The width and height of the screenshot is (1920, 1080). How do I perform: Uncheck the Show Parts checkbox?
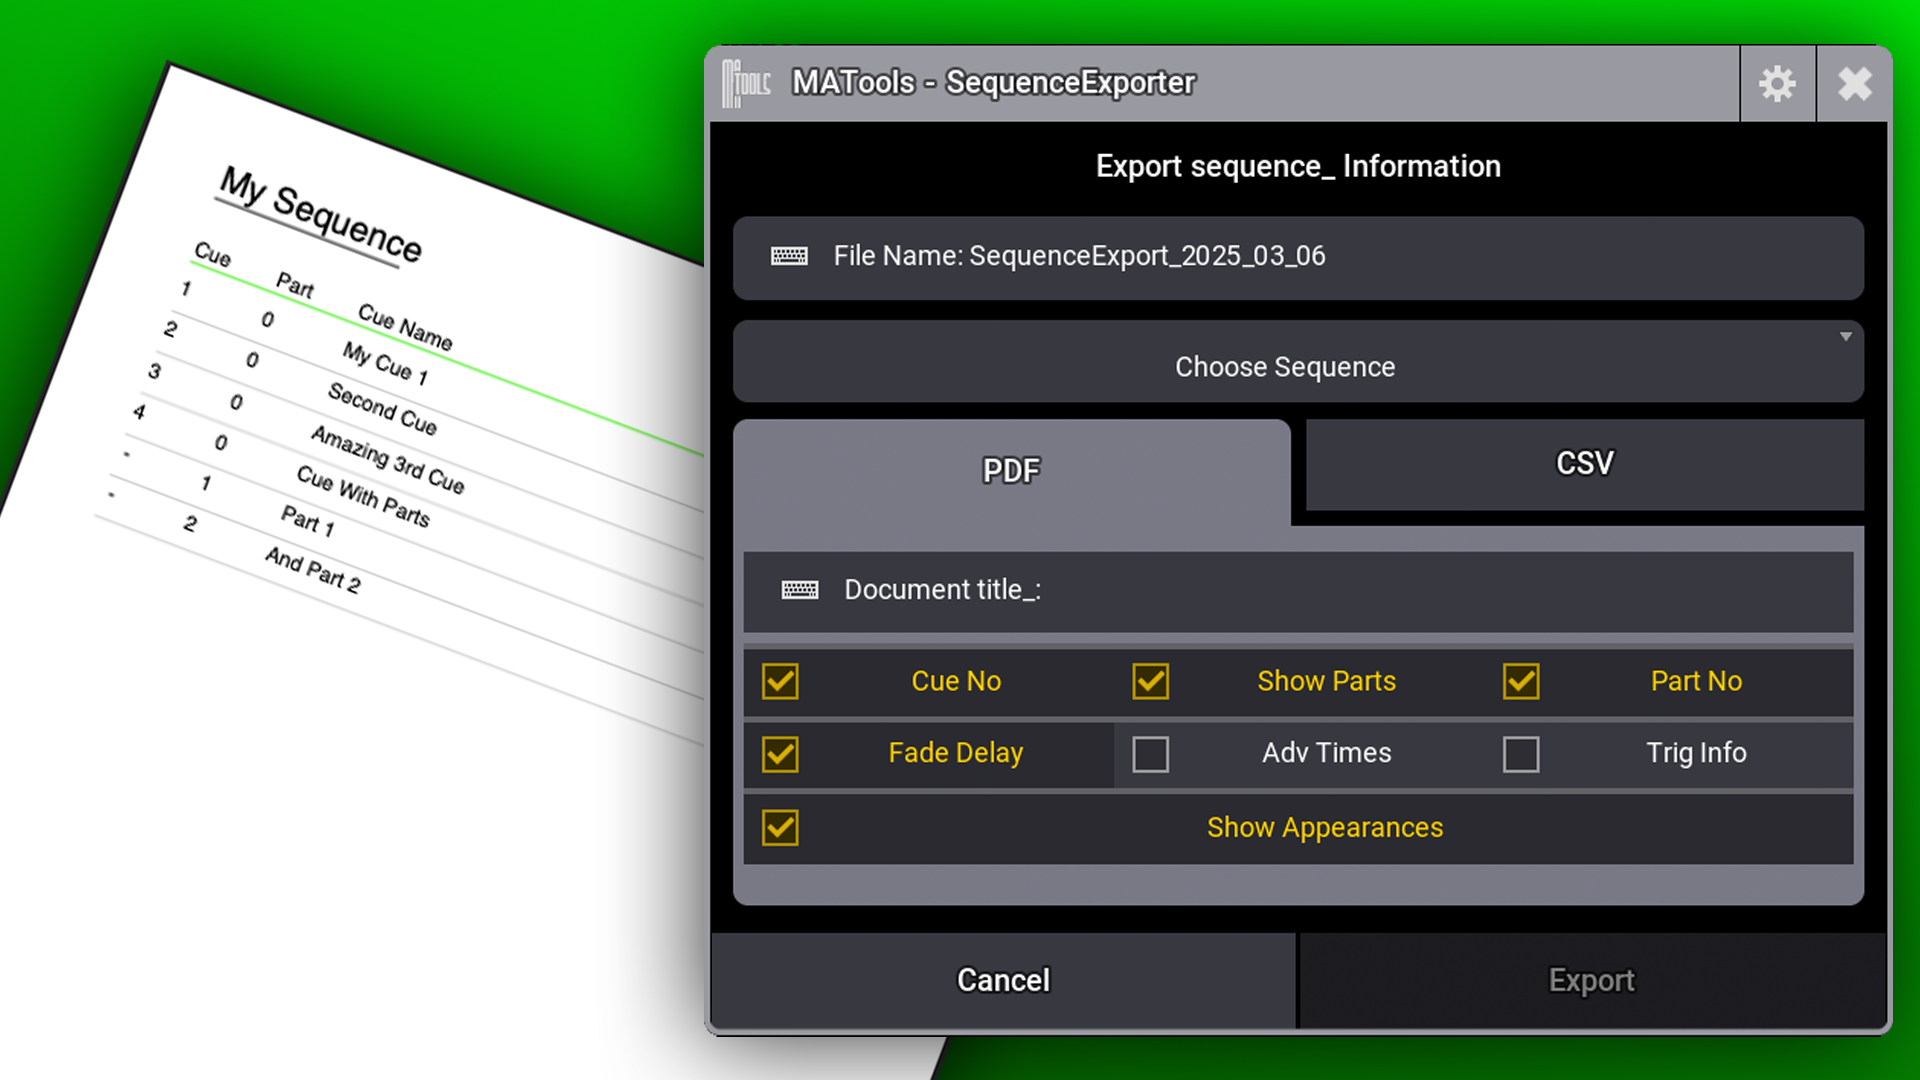coord(1151,681)
